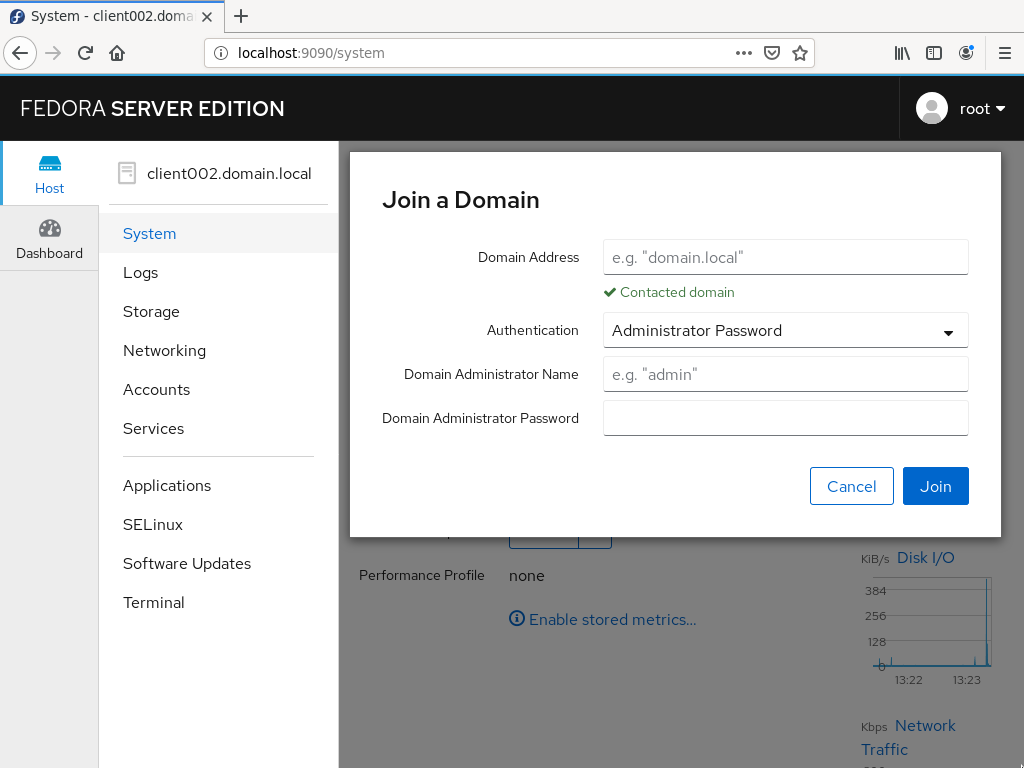Open Terminal in the sidebar
Viewport: 1024px width, 768px height.
pyautogui.click(x=219, y=603)
